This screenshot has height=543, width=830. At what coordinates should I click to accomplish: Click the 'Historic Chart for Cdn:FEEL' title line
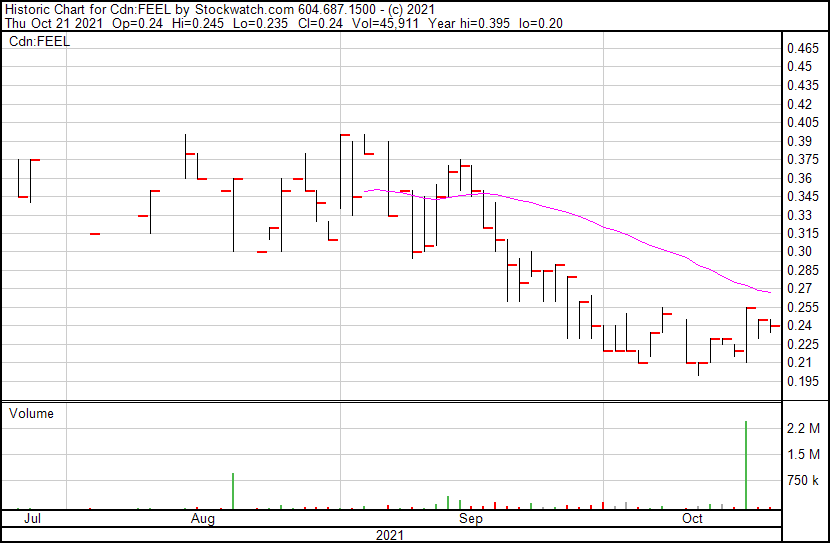219,10
